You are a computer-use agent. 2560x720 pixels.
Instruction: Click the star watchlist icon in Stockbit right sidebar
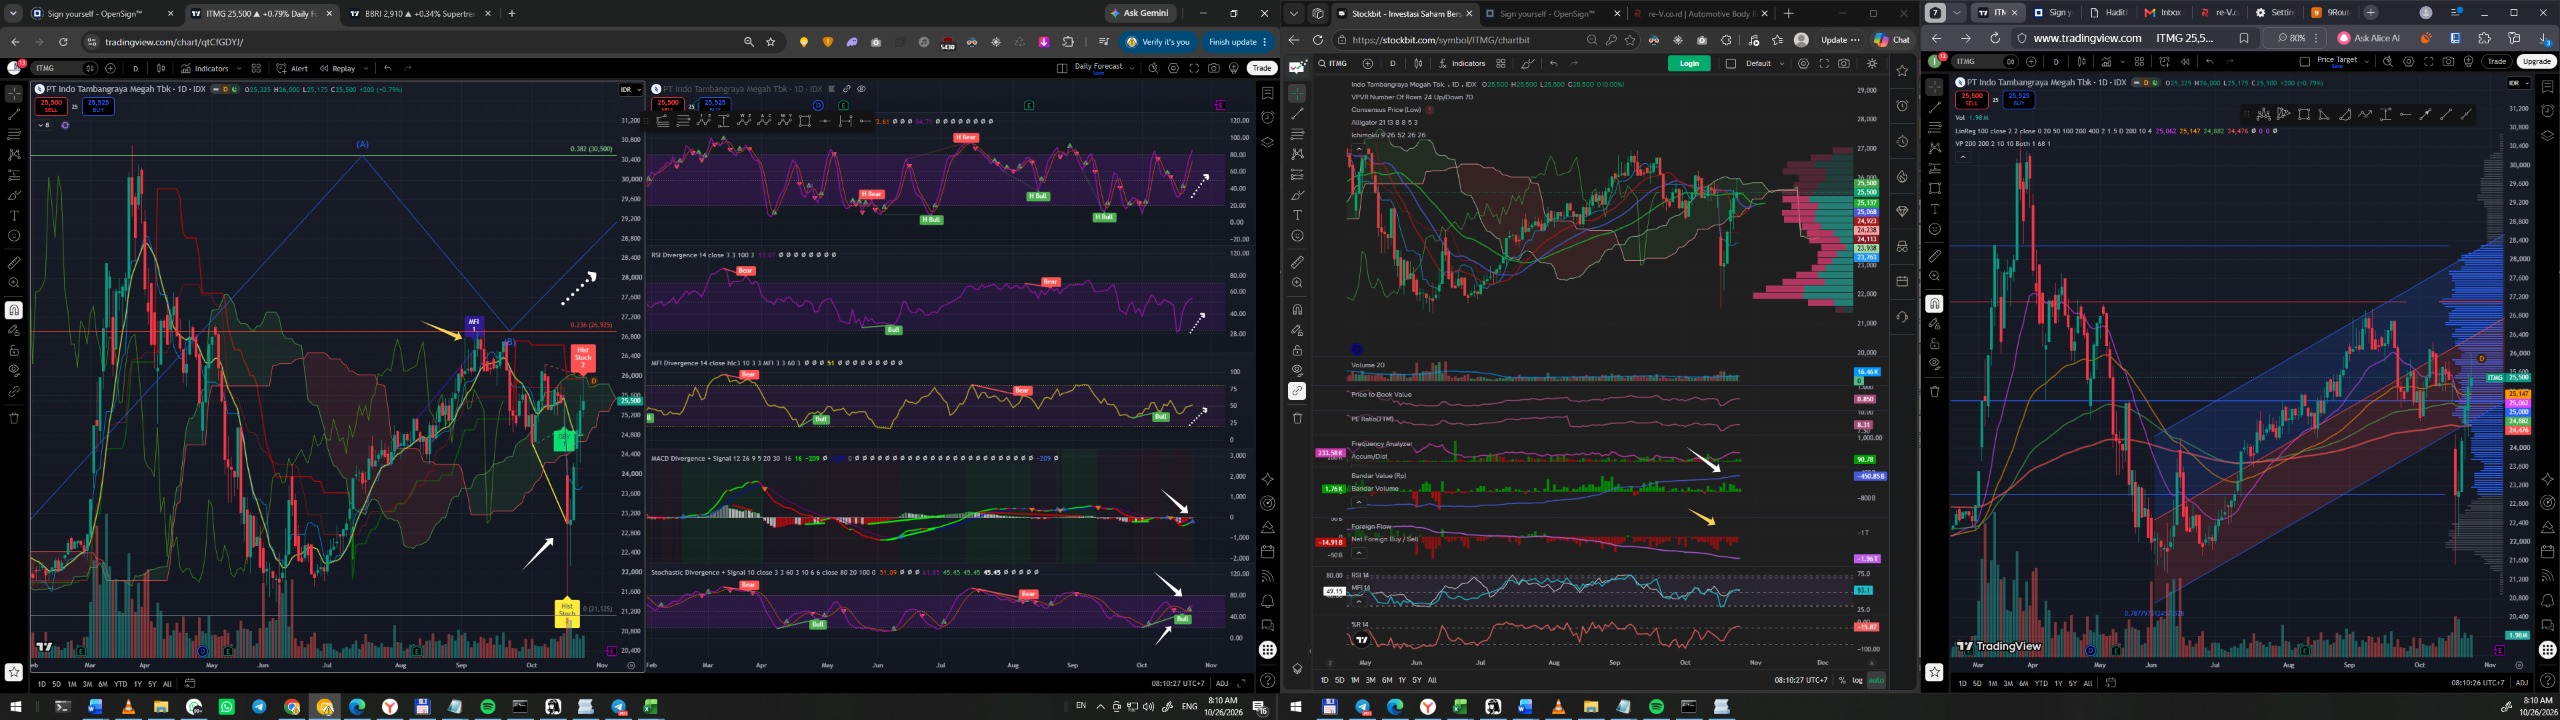[x=1902, y=71]
